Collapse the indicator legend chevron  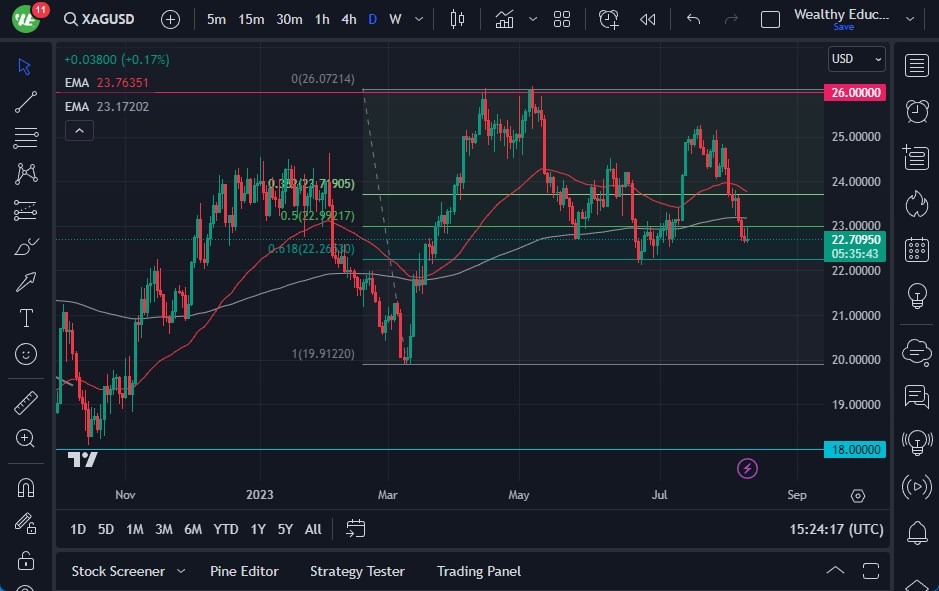79,130
